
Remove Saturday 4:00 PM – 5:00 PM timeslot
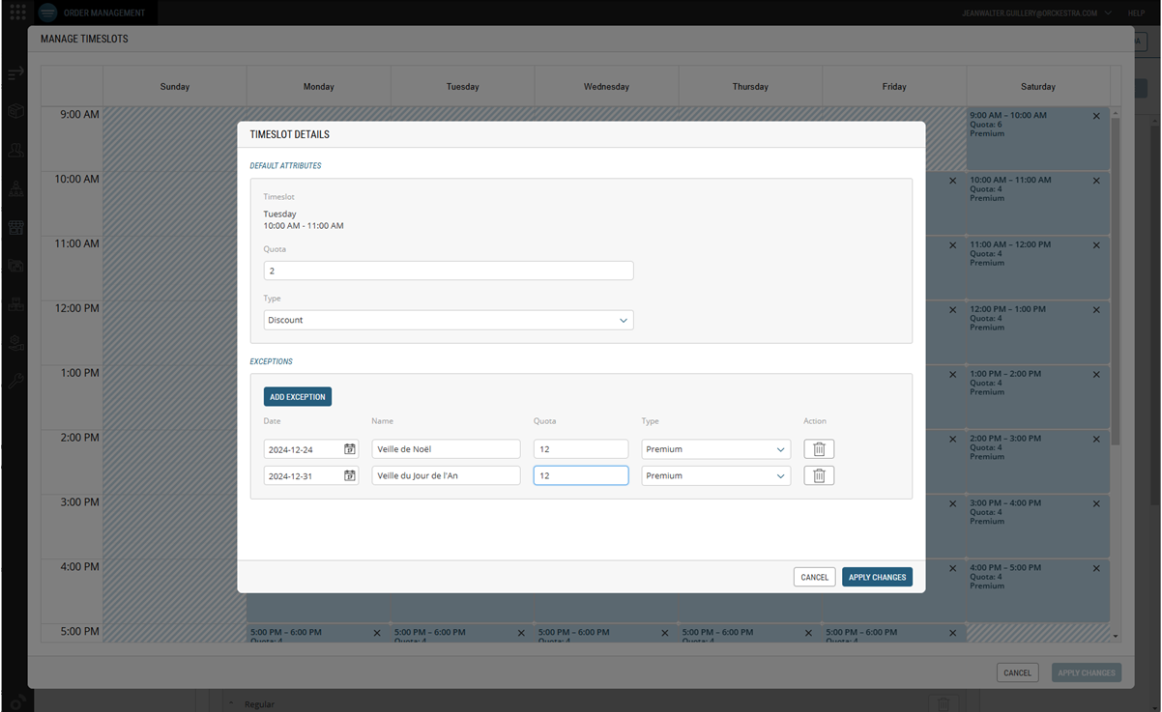(x=1096, y=569)
